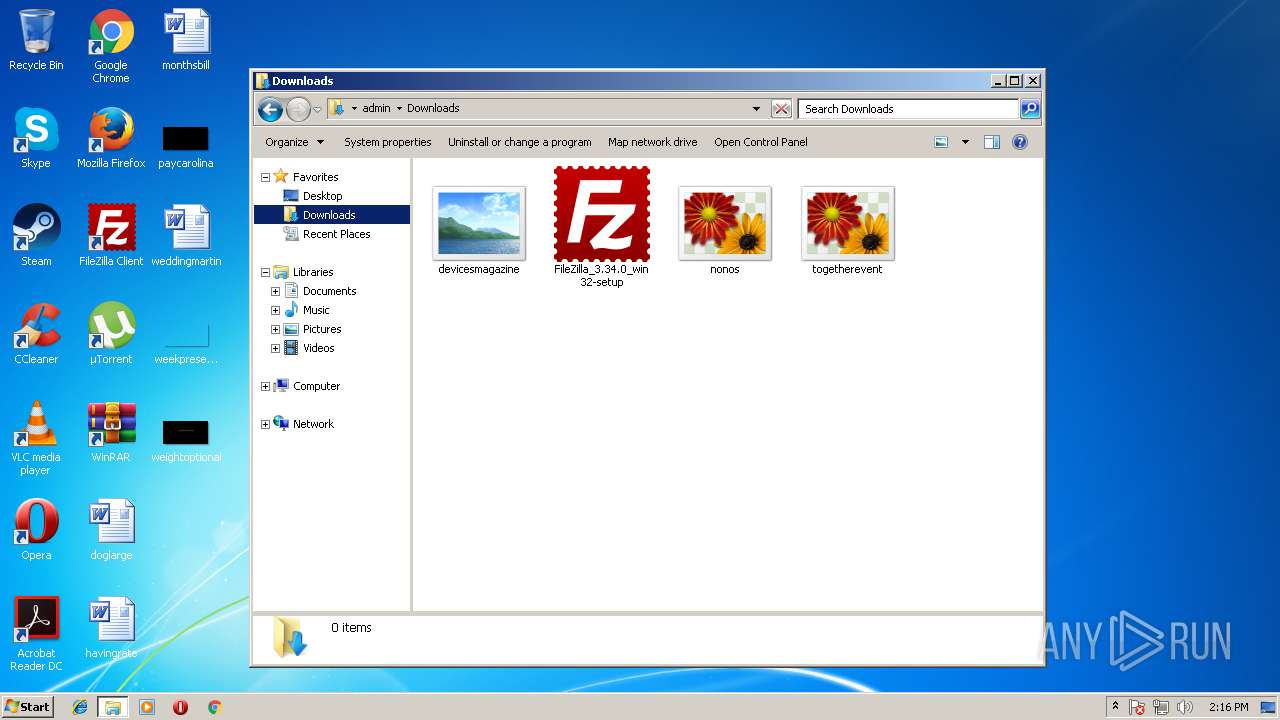Open Mozilla Firefox desktop shortcut
The height and width of the screenshot is (720, 1280).
[111, 138]
